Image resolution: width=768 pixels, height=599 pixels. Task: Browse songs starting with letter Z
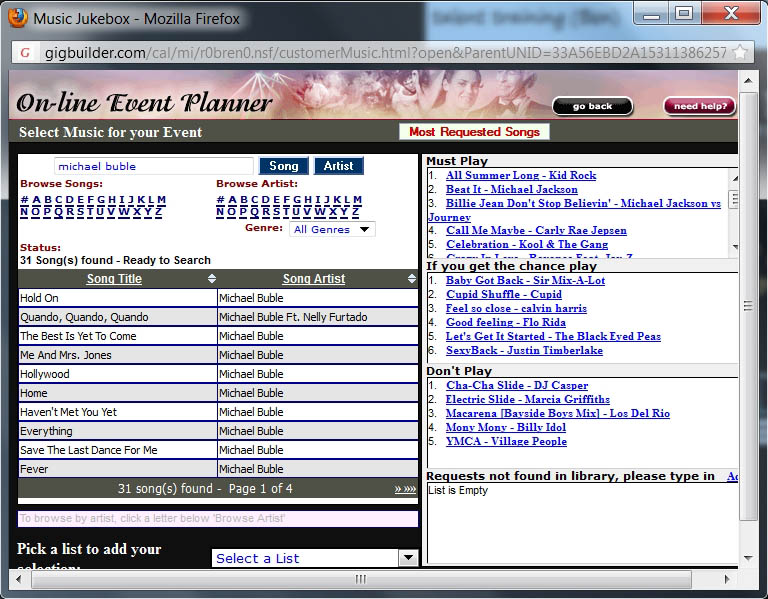[158, 212]
